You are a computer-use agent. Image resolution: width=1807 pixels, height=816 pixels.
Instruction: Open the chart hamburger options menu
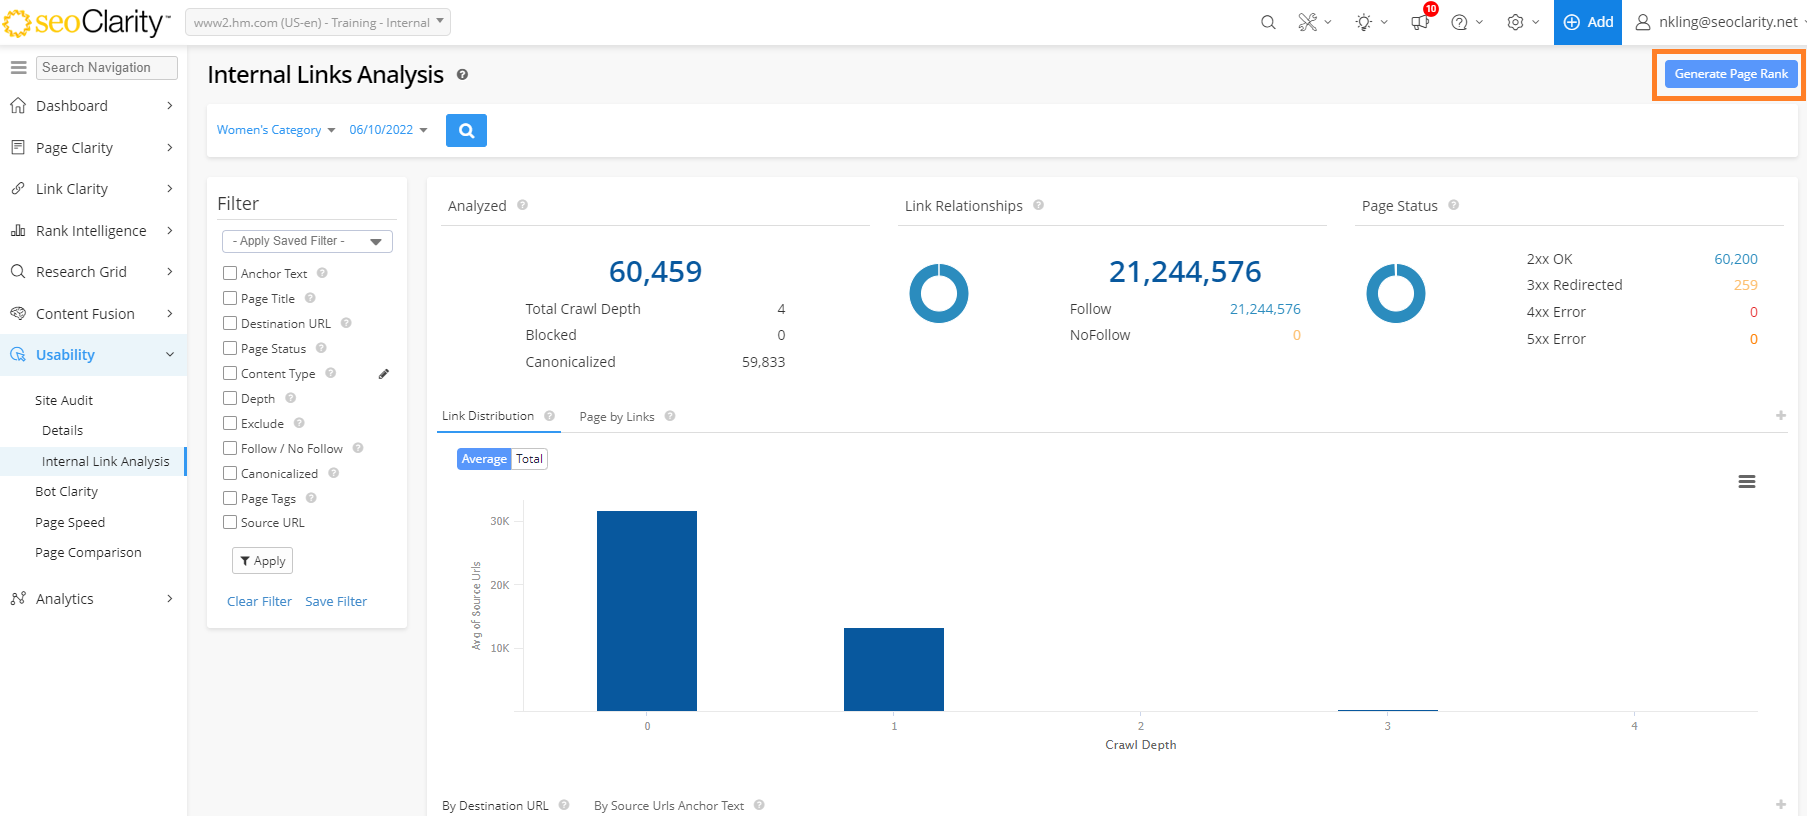pyautogui.click(x=1746, y=482)
